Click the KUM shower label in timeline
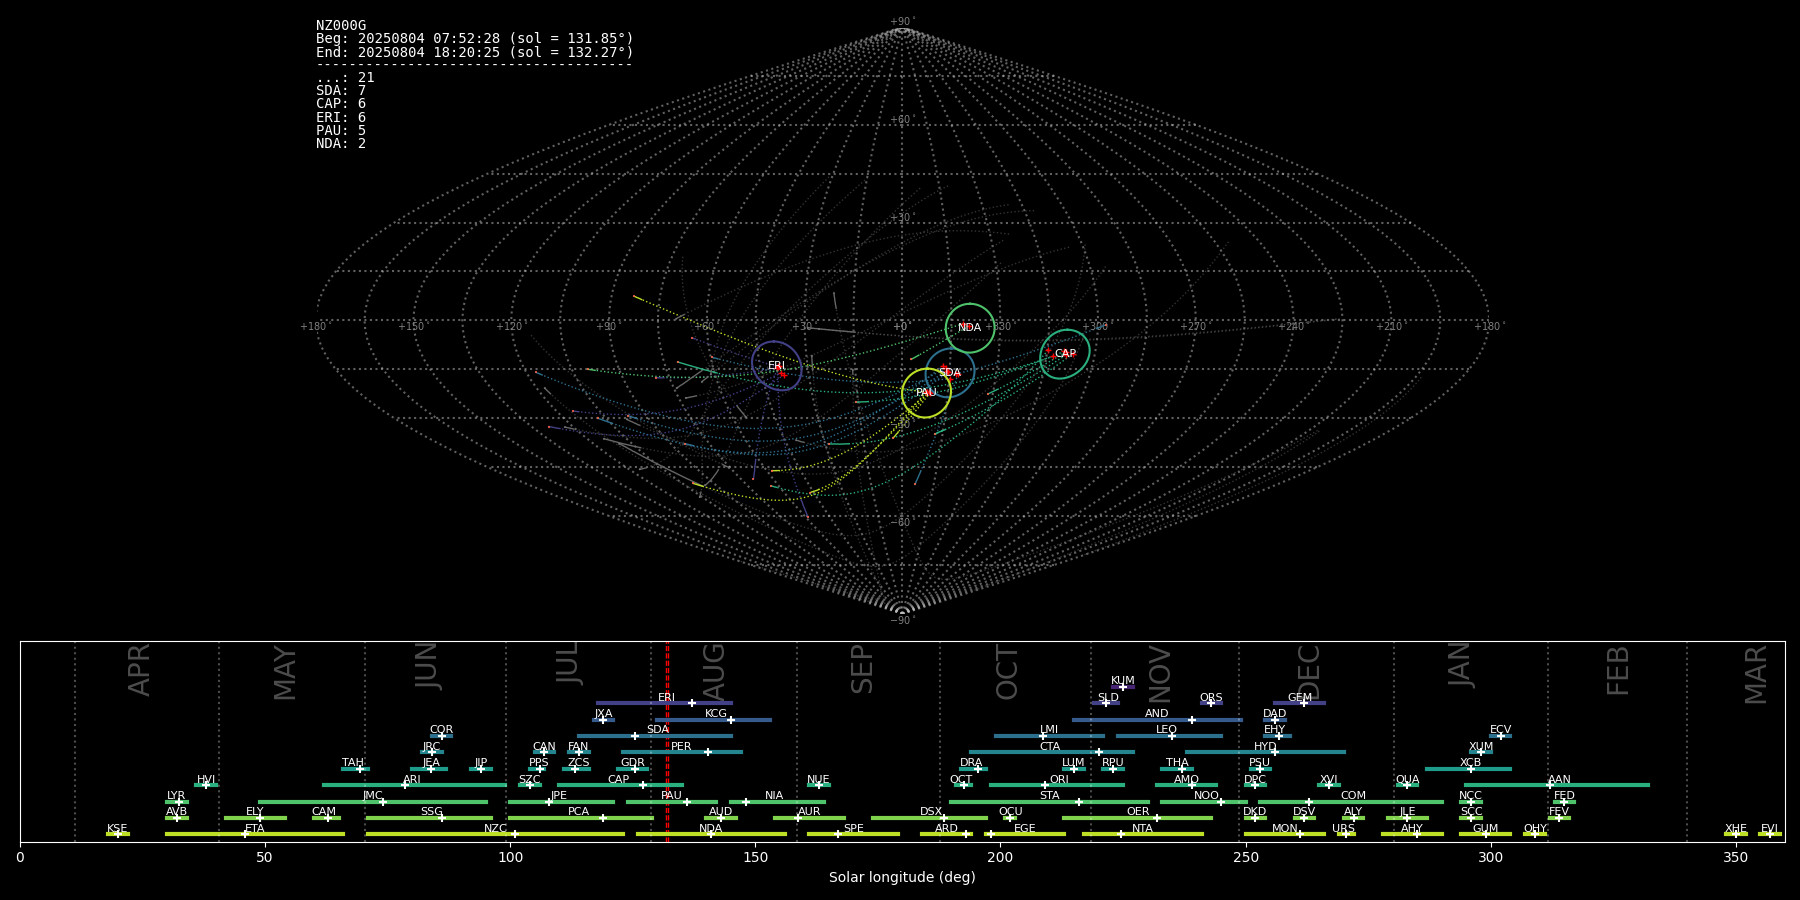Viewport: 1800px width, 900px height. [1123, 681]
